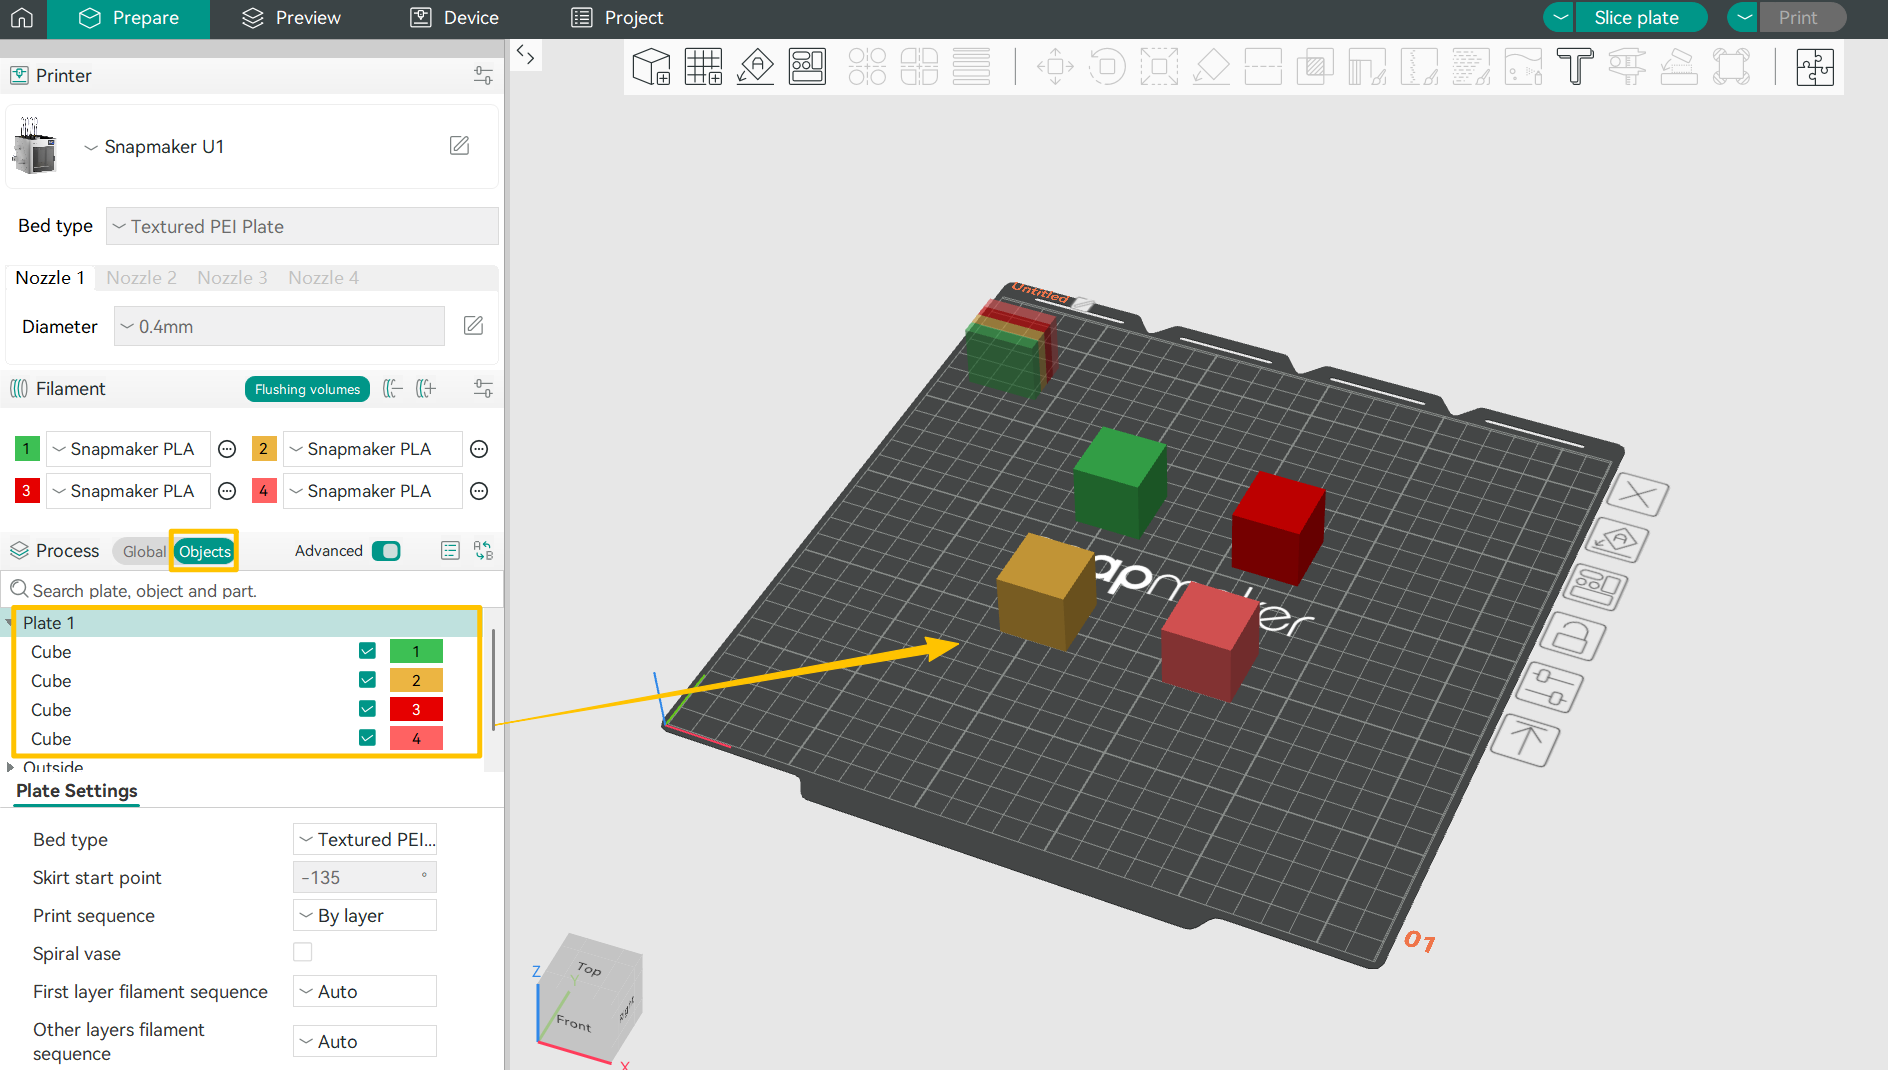1888x1070 pixels.
Task: Toggle the Advanced settings switch
Action: pos(386,551)
